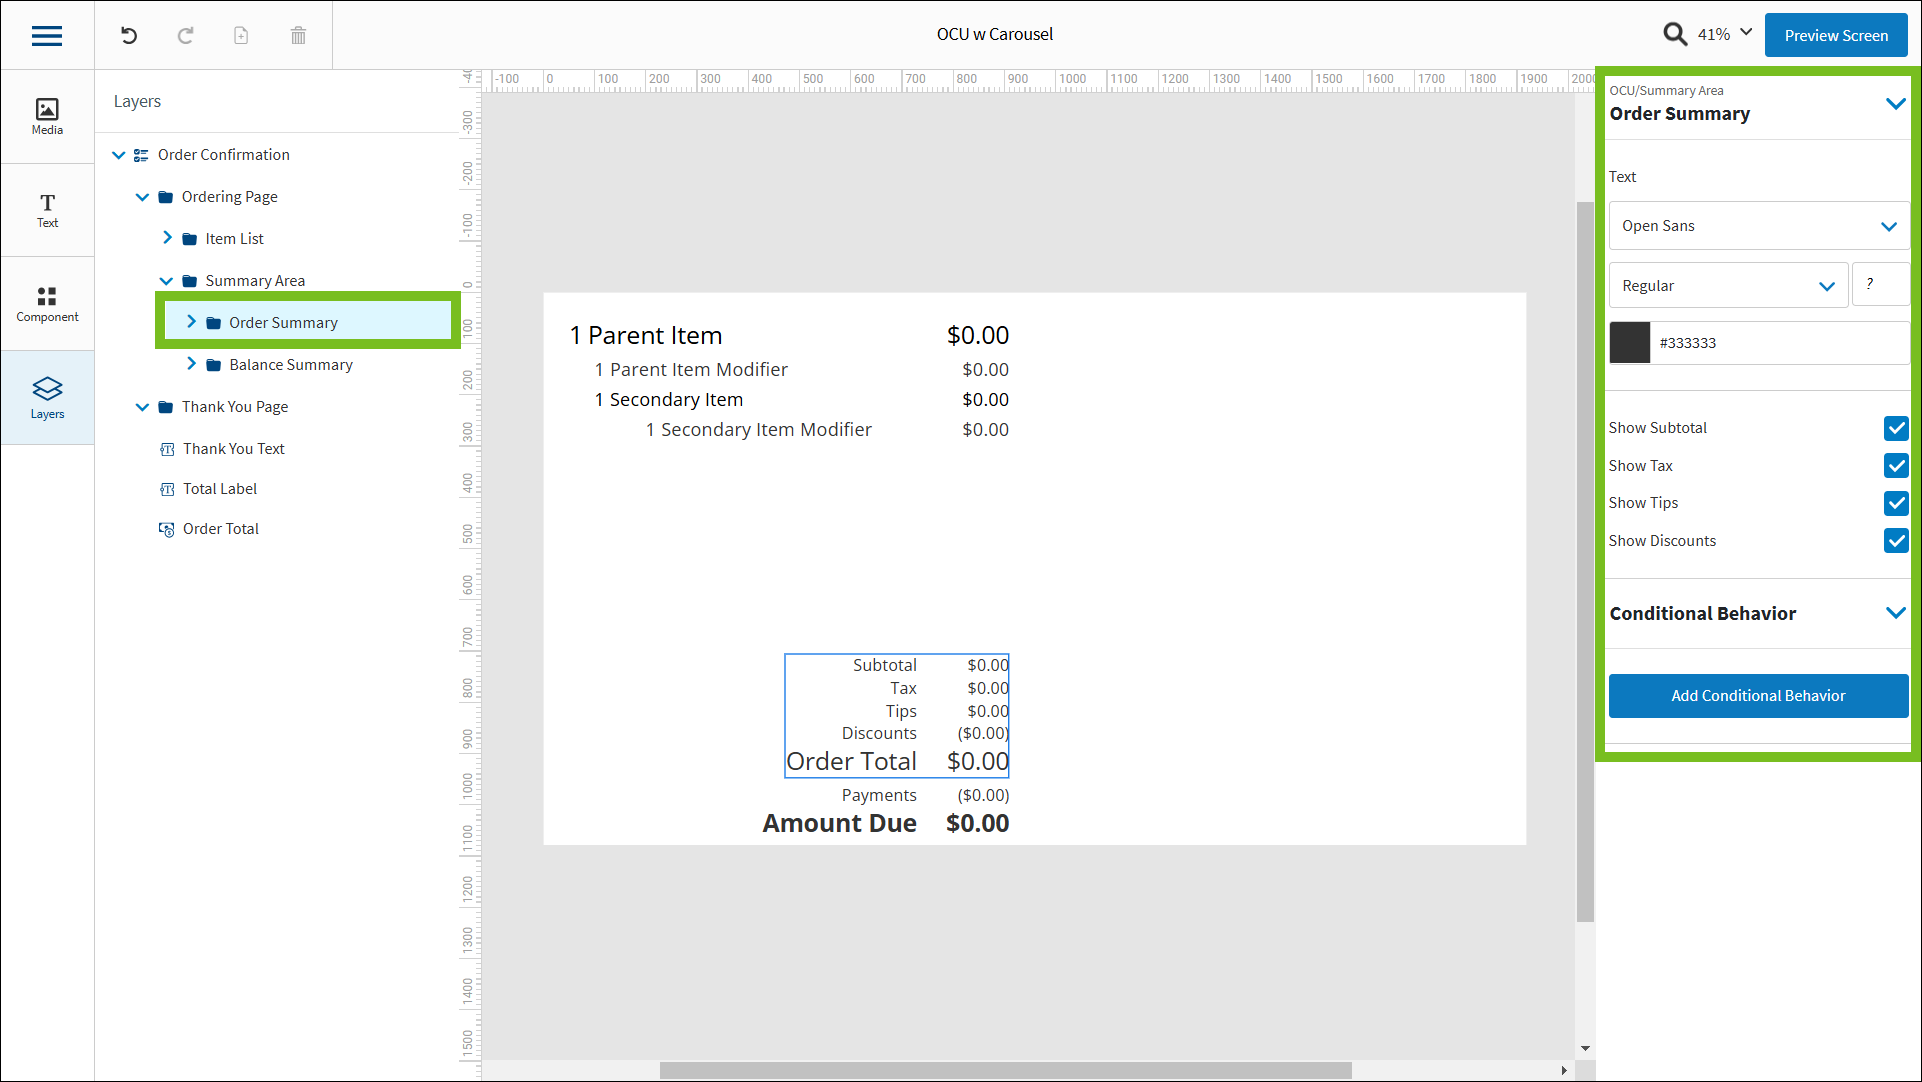The height and width of the screenshot is (1082, 1922).
Task: Click the redo arrow icon
Action: (x=185, y=36)
